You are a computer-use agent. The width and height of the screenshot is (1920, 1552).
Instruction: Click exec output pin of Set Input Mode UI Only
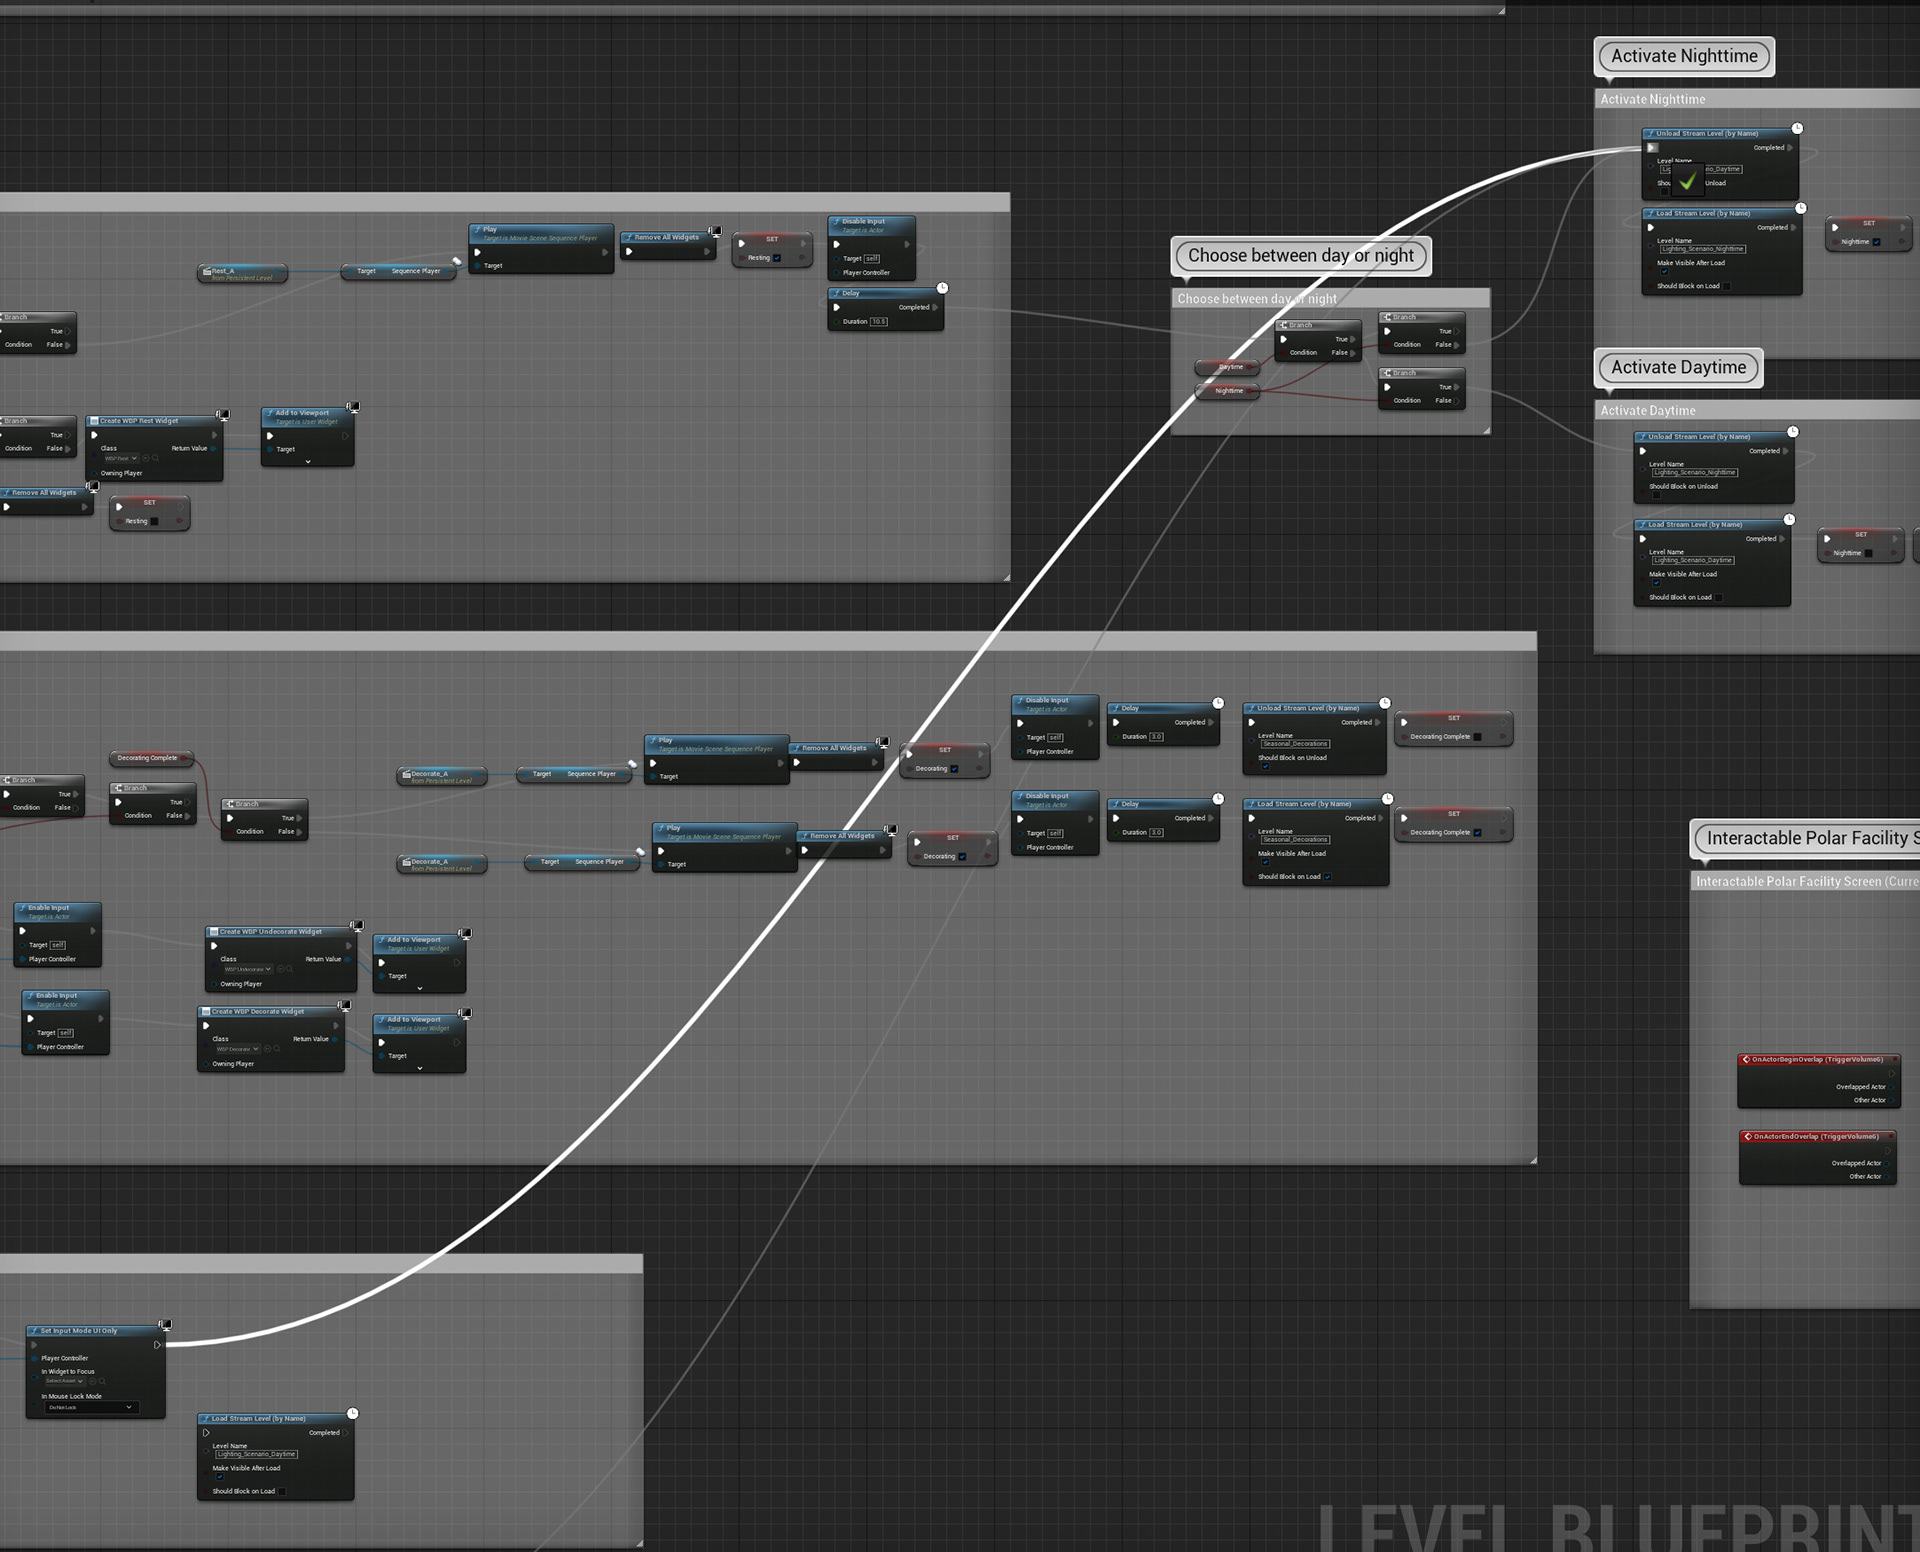(x=157, y=1345)
